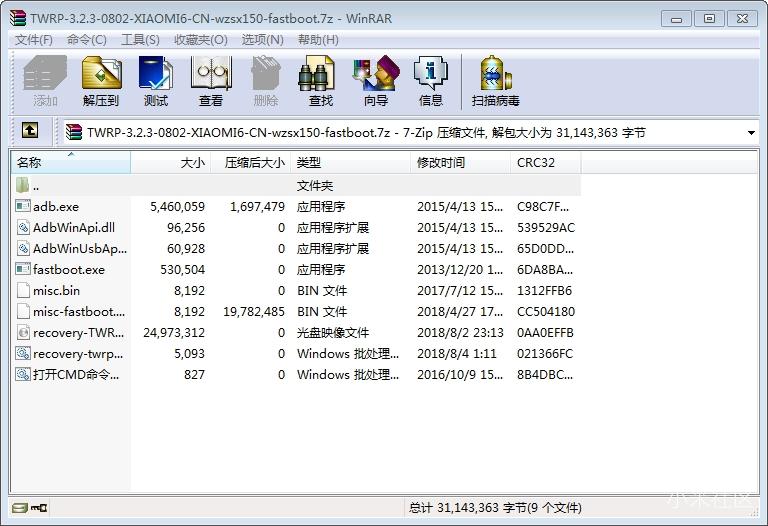Sort by the CRC32 column header

click(x=546, y=163)
